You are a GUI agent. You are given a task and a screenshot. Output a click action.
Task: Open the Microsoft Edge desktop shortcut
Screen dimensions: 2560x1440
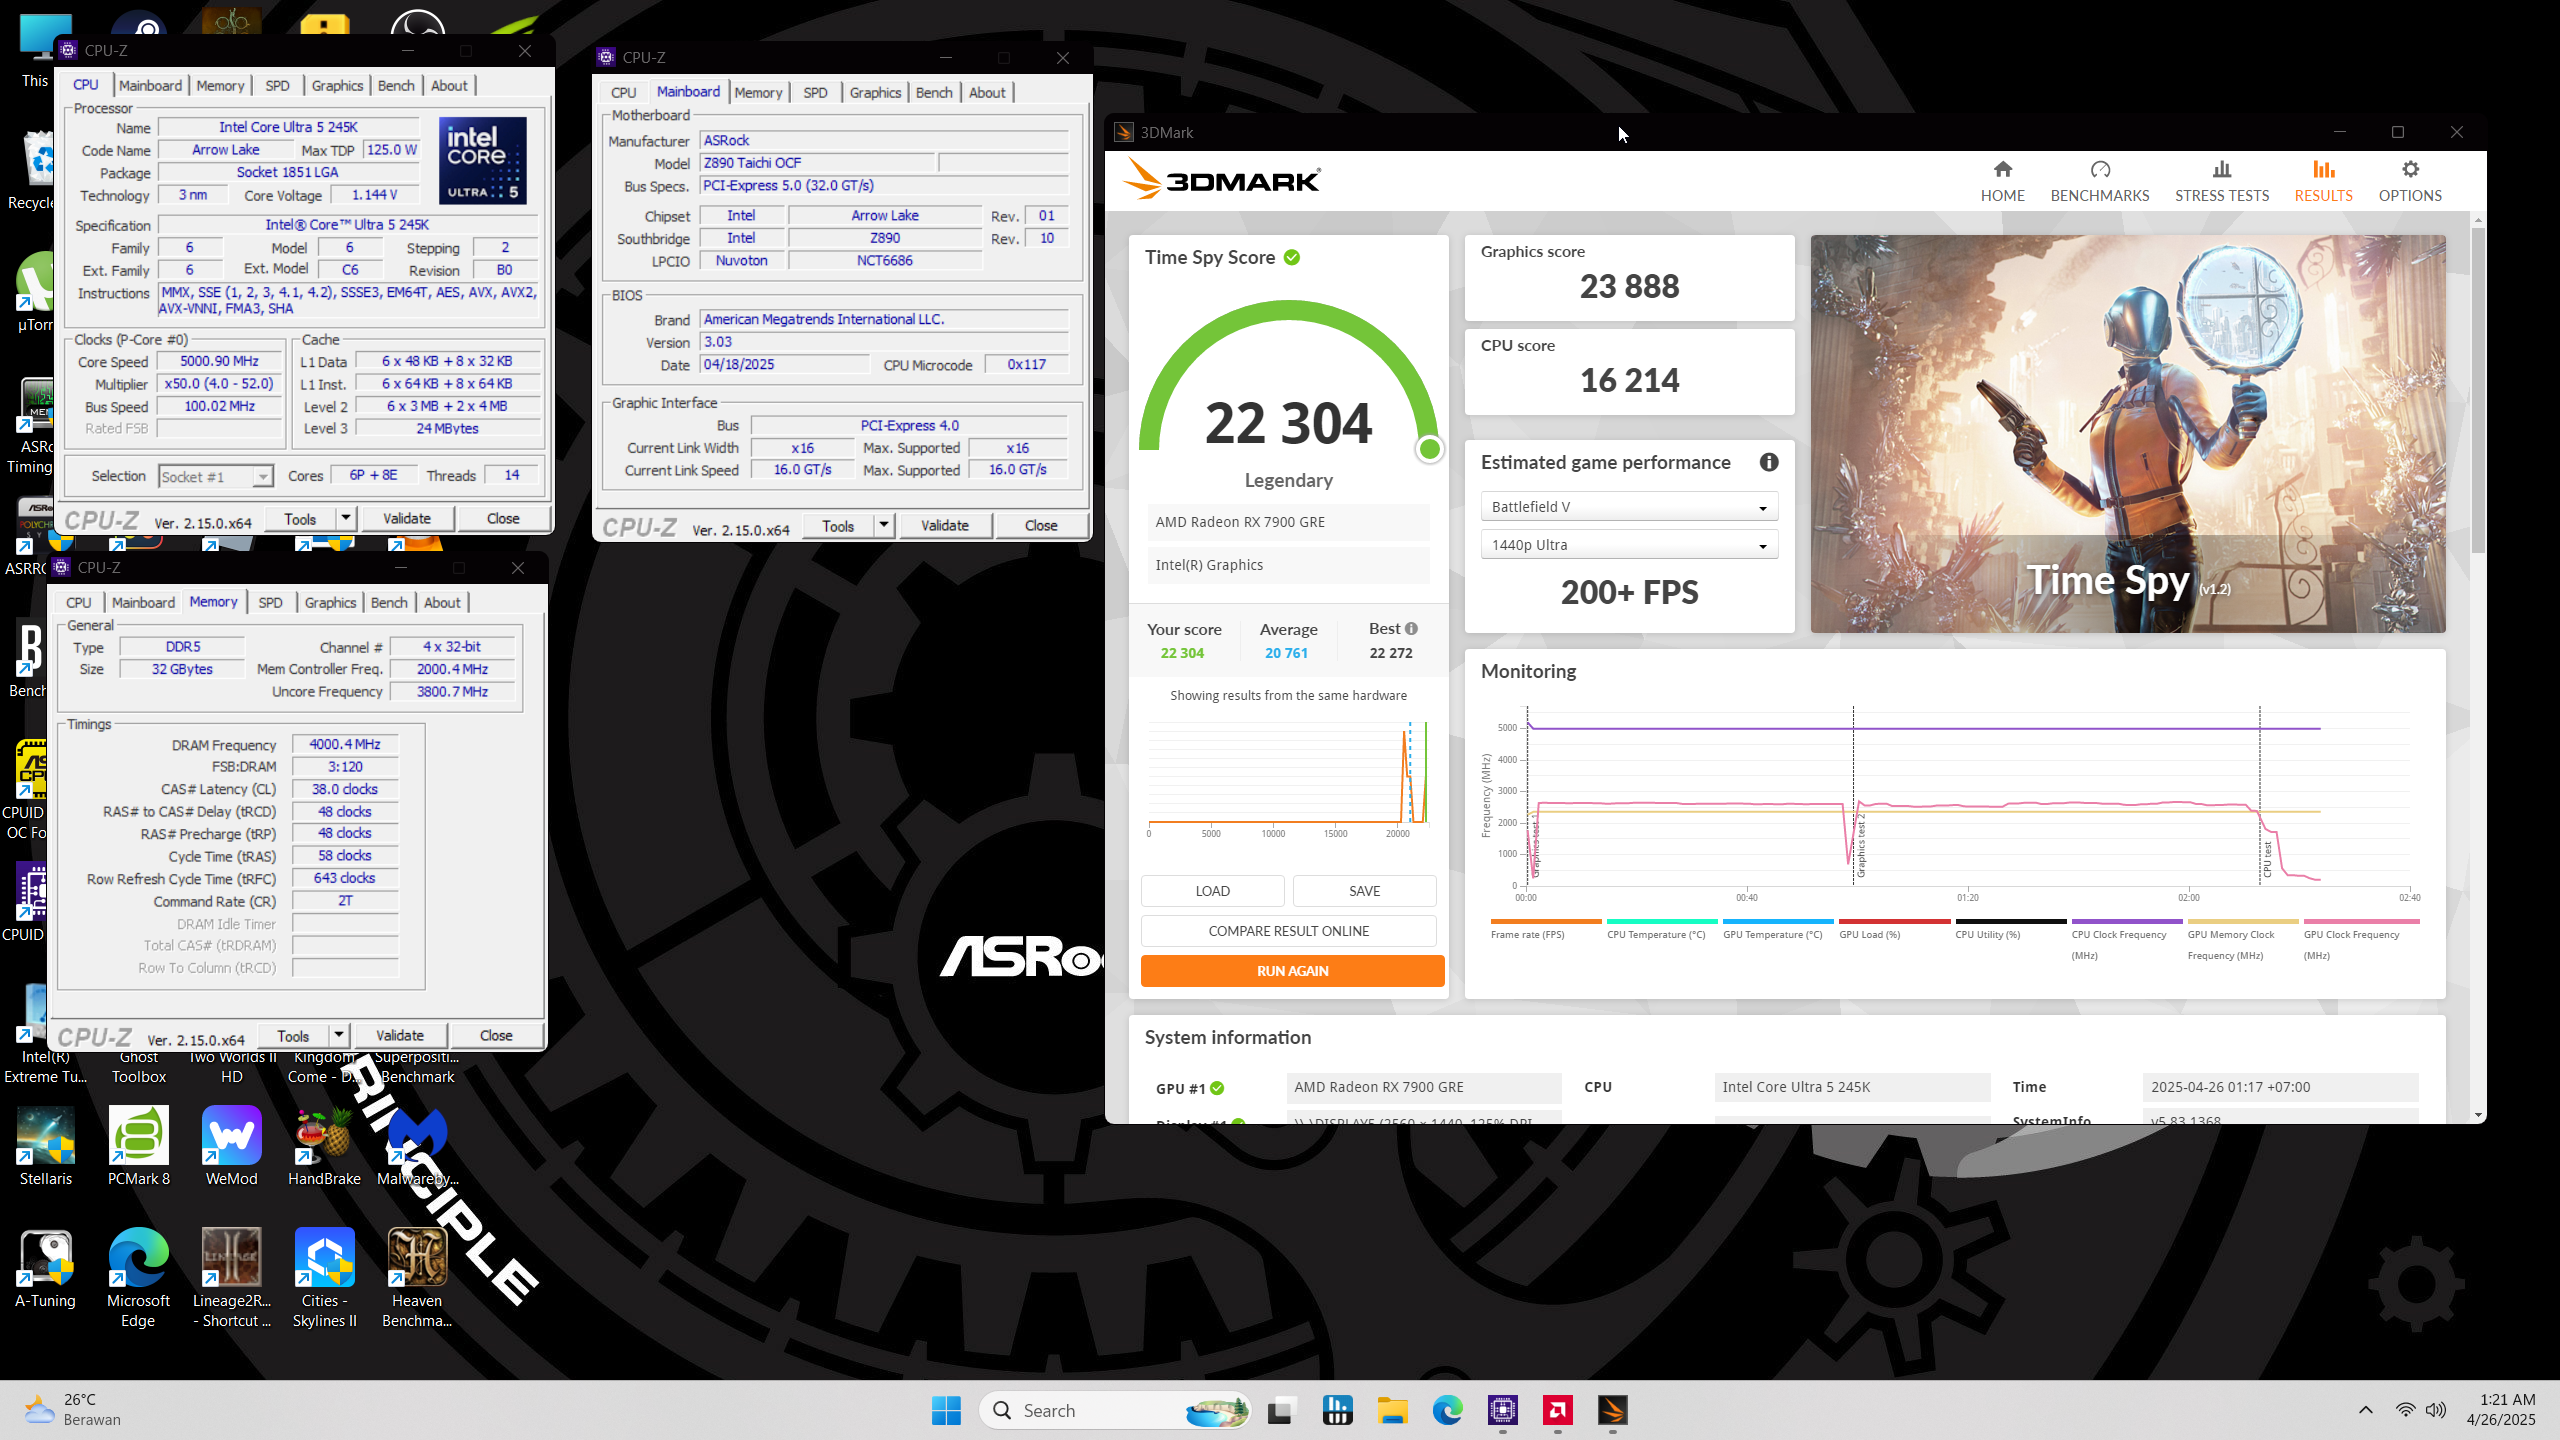pyautogui.click(x=139, y=1277)
